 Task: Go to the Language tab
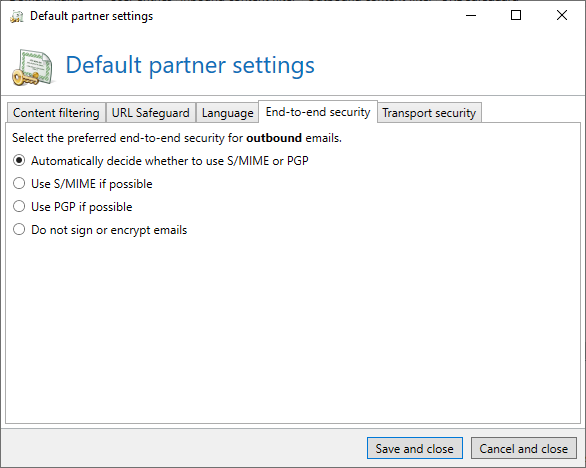pyautogui.click(x=227, y=113)
